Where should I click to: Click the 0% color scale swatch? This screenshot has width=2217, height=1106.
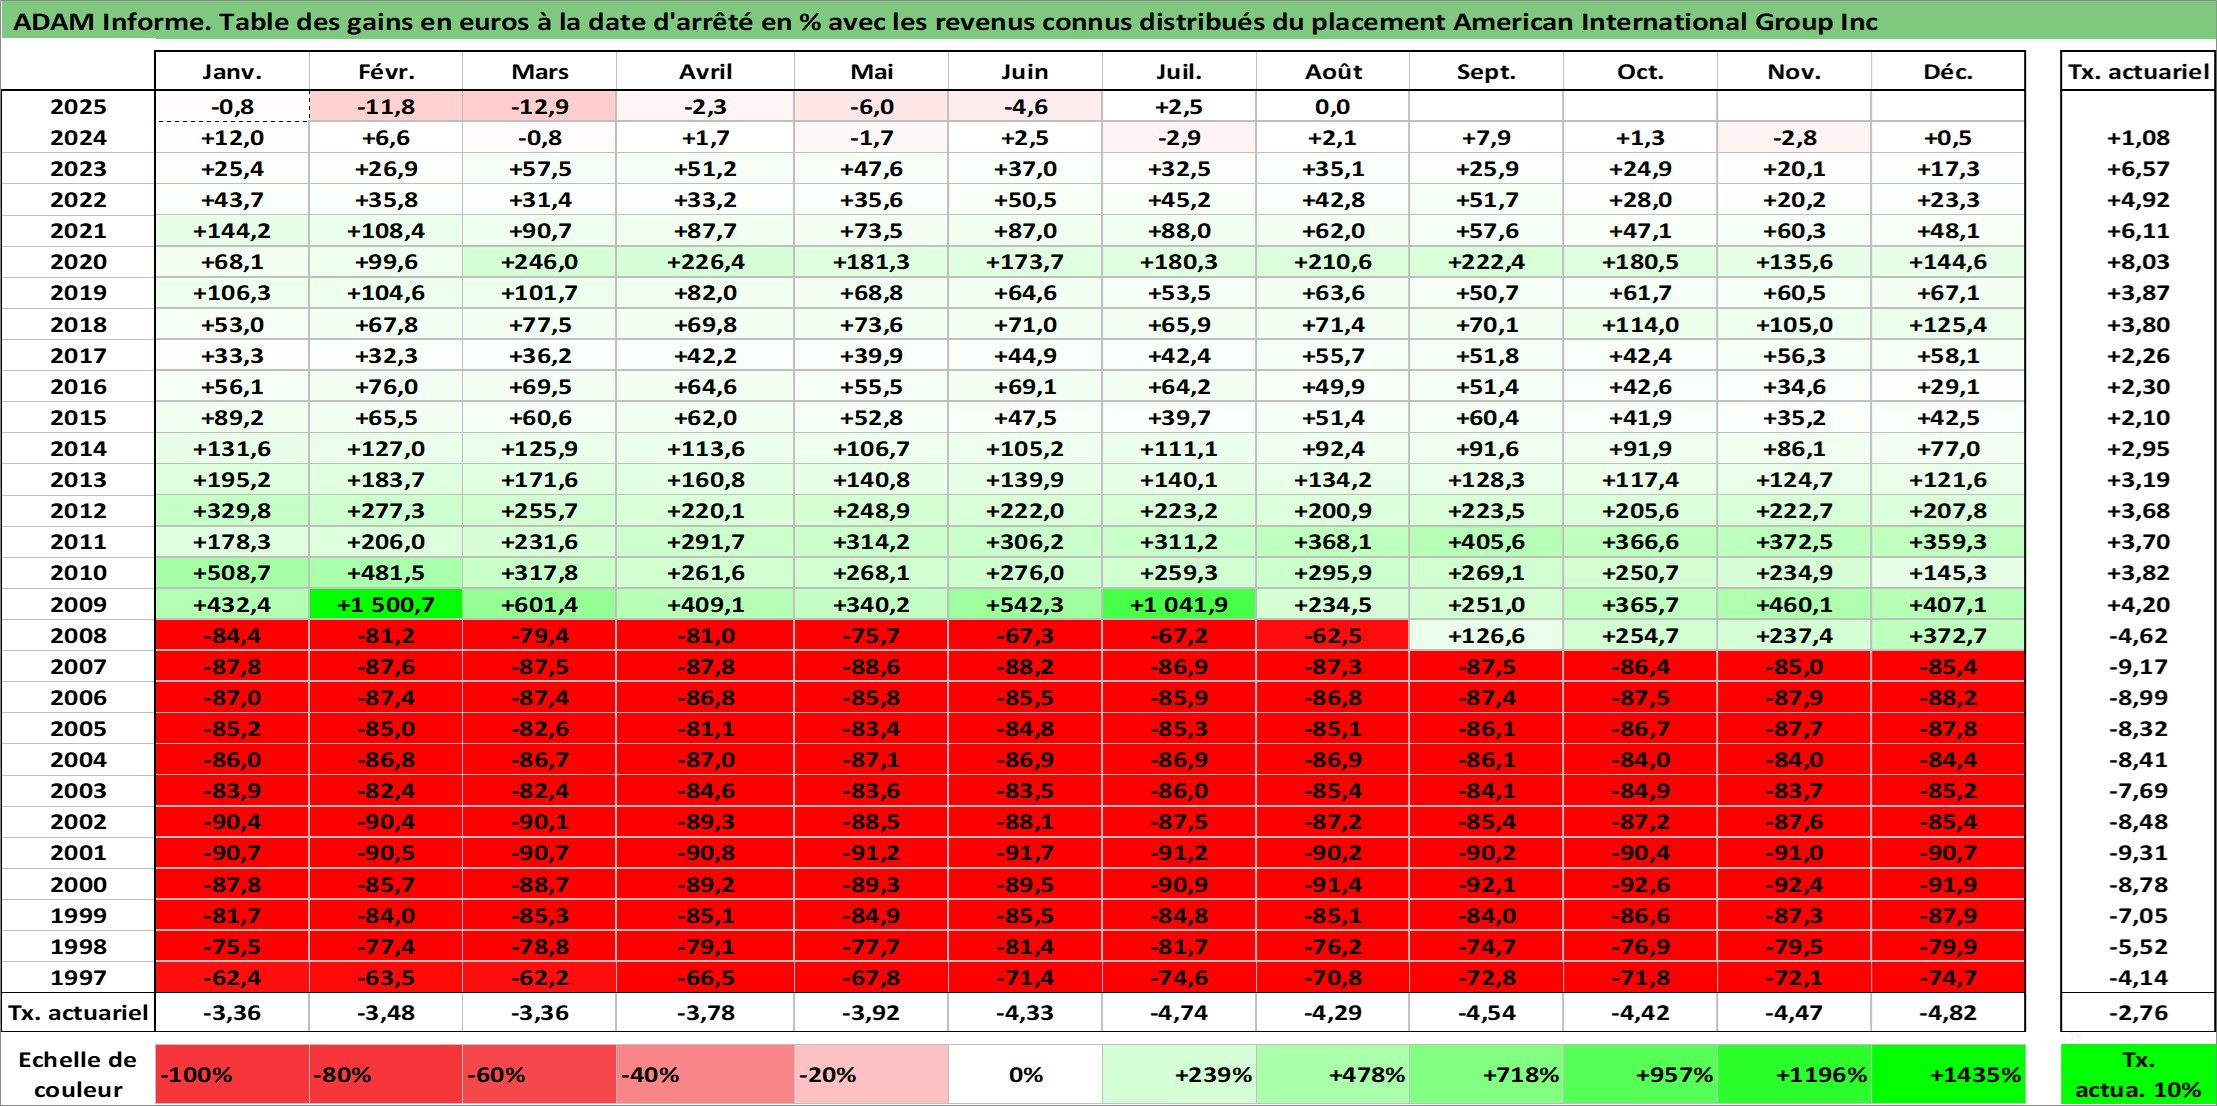1025,1075
